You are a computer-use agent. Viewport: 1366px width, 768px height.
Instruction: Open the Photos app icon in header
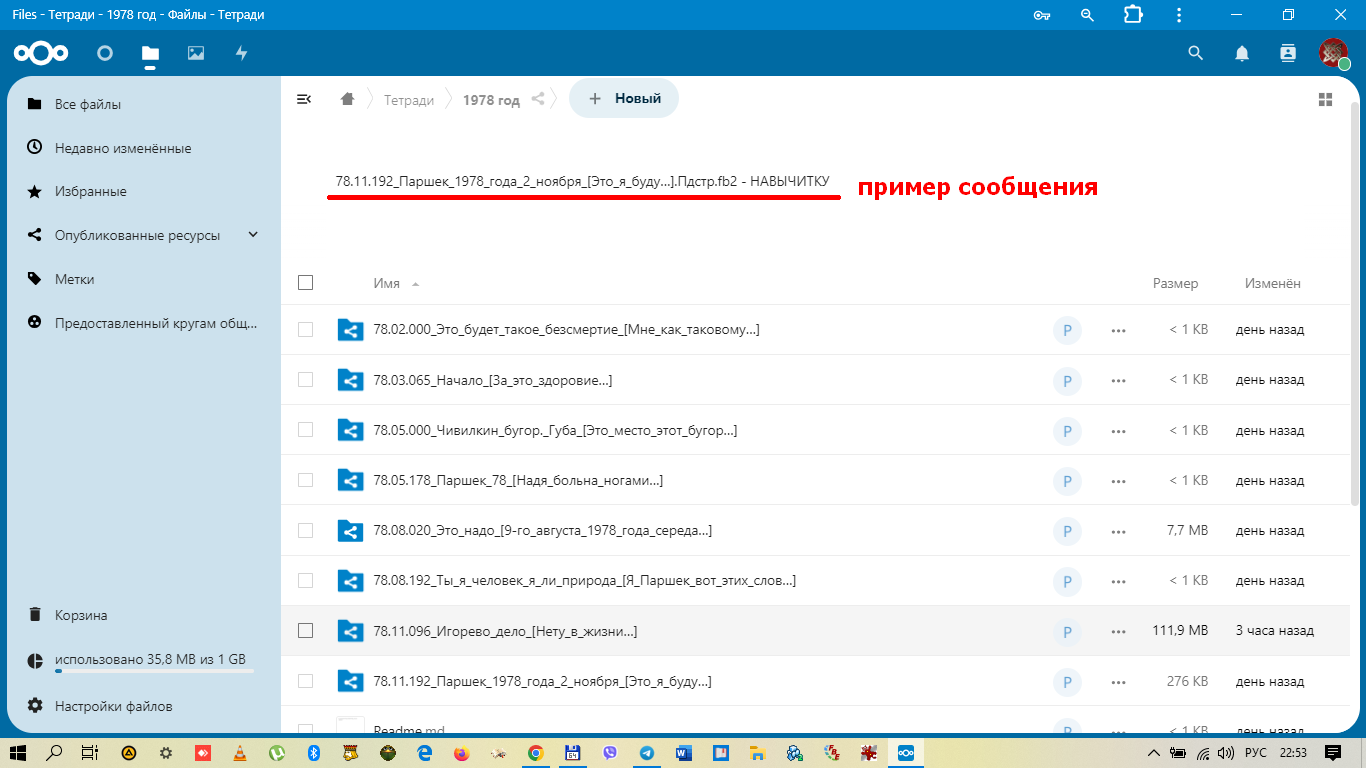coord(196,53)
